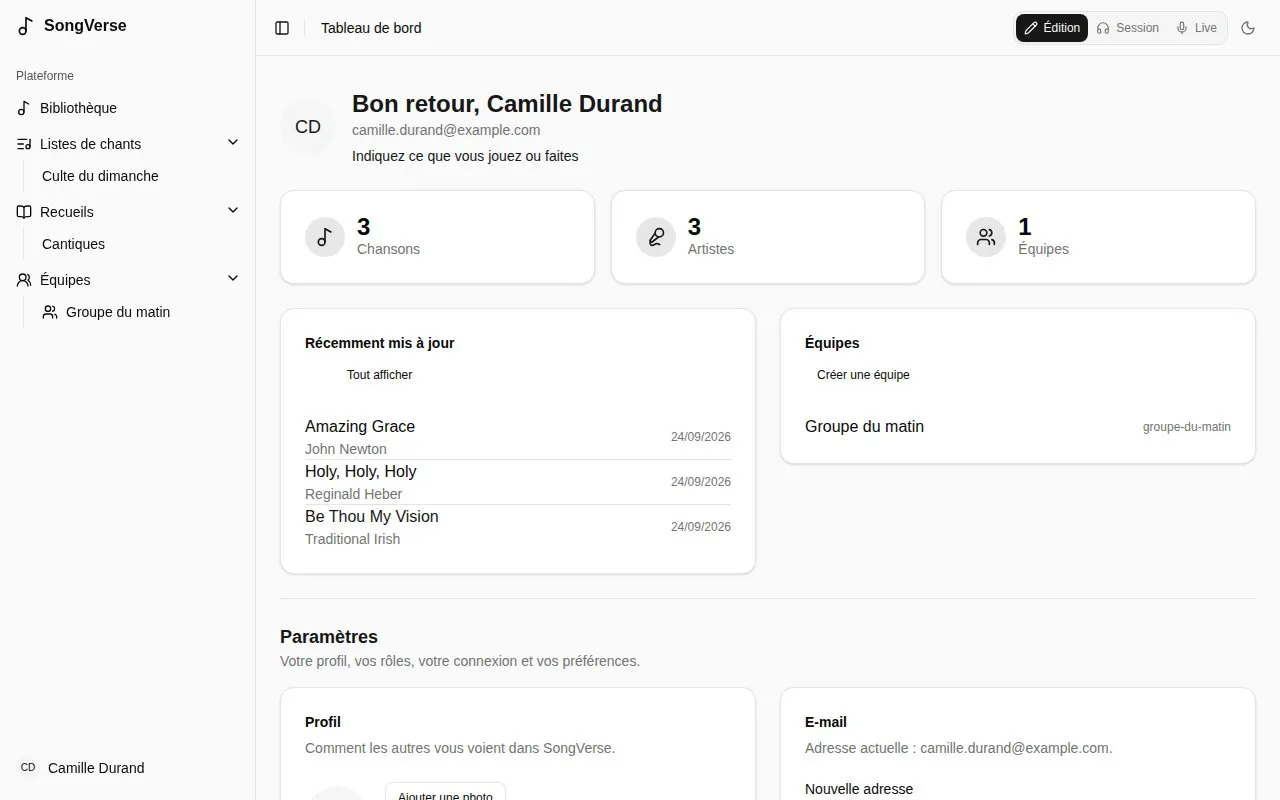Viewport: 1280px width, 800px height.
Task: Select the Édition mode
Action: coord(1052,28)
